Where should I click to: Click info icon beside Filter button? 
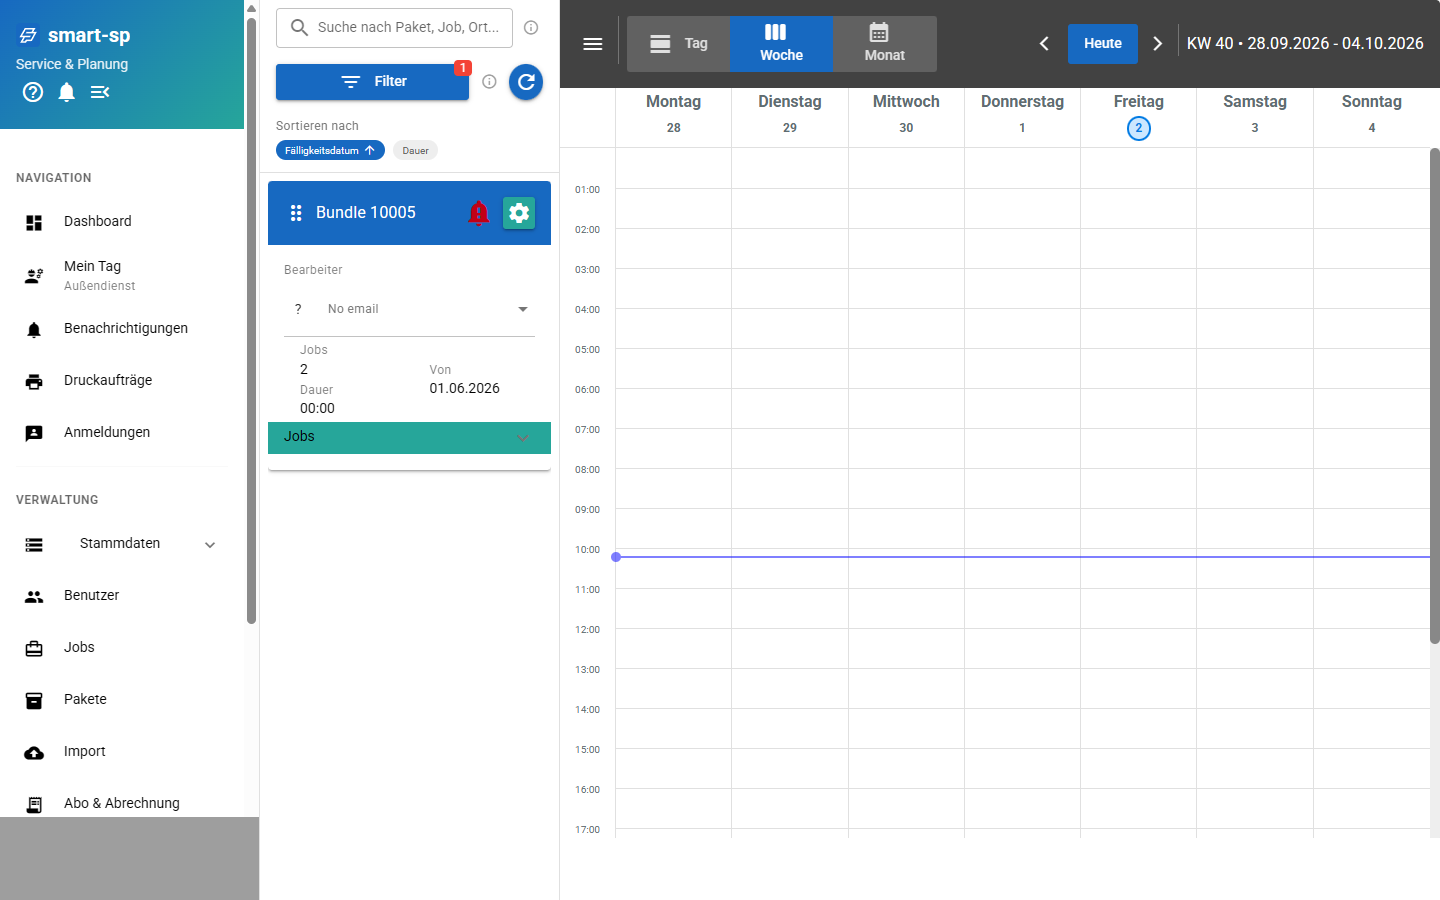(489, 82)
